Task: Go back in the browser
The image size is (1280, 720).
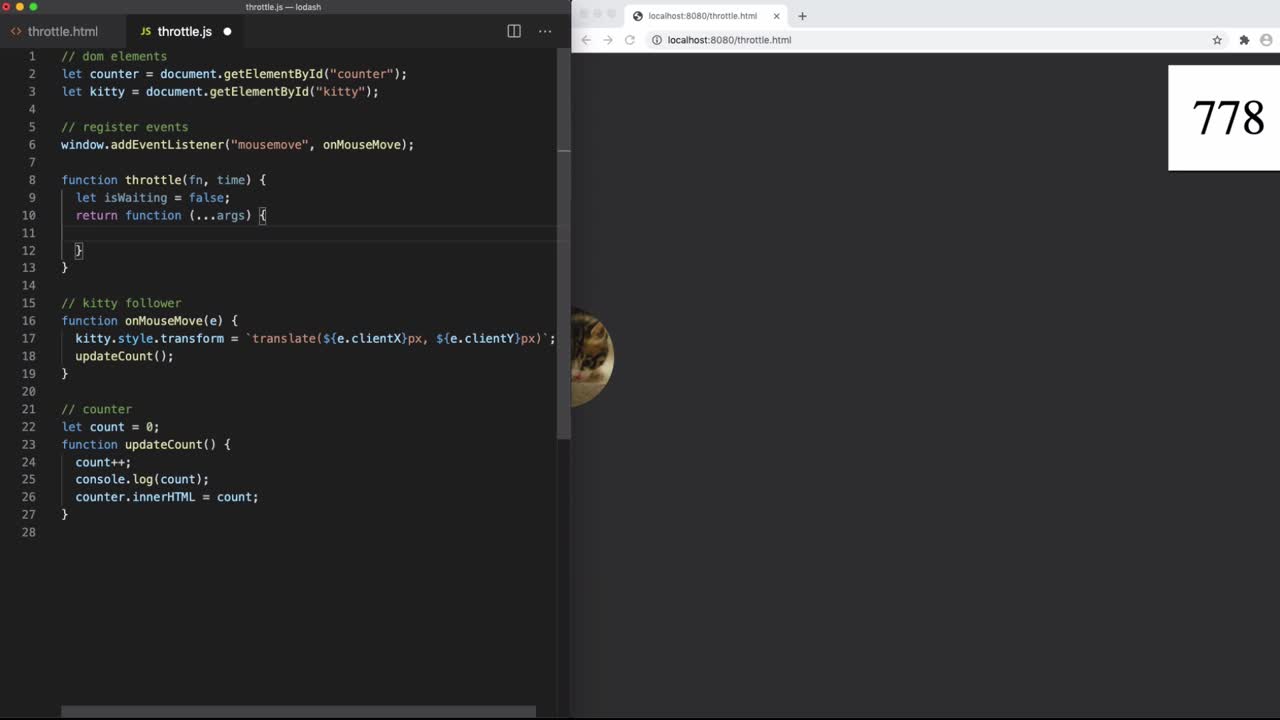Action: point(586,40)
